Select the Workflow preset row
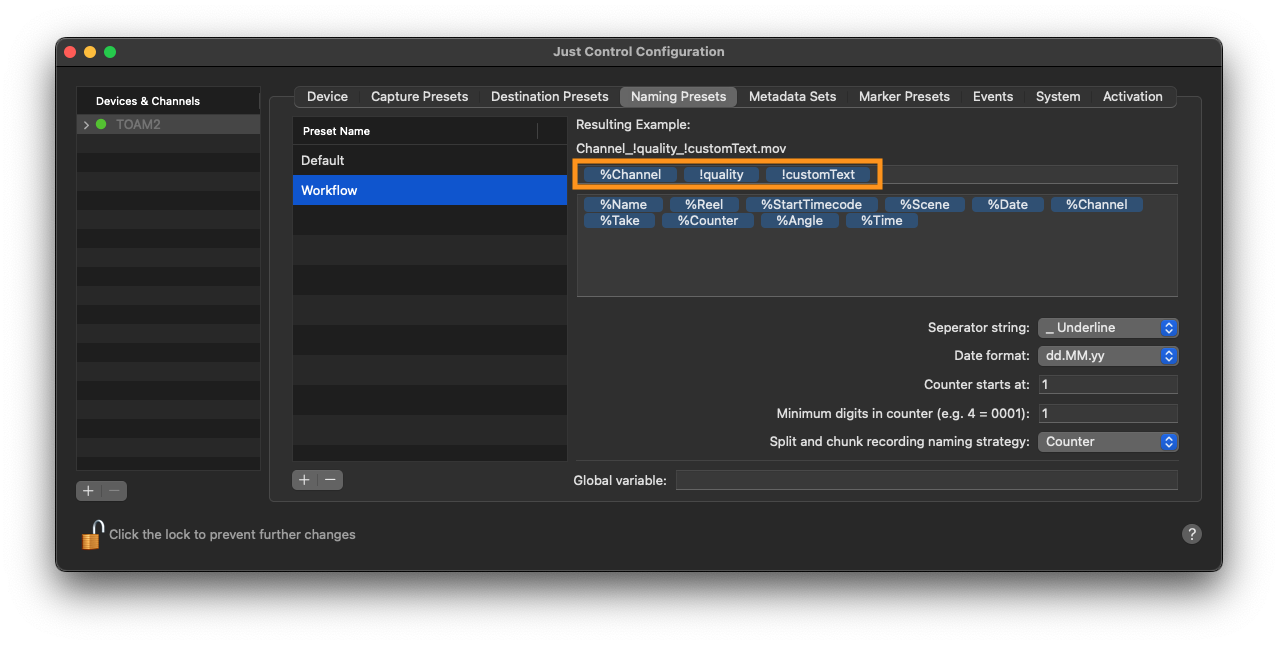 coord(430,190)
